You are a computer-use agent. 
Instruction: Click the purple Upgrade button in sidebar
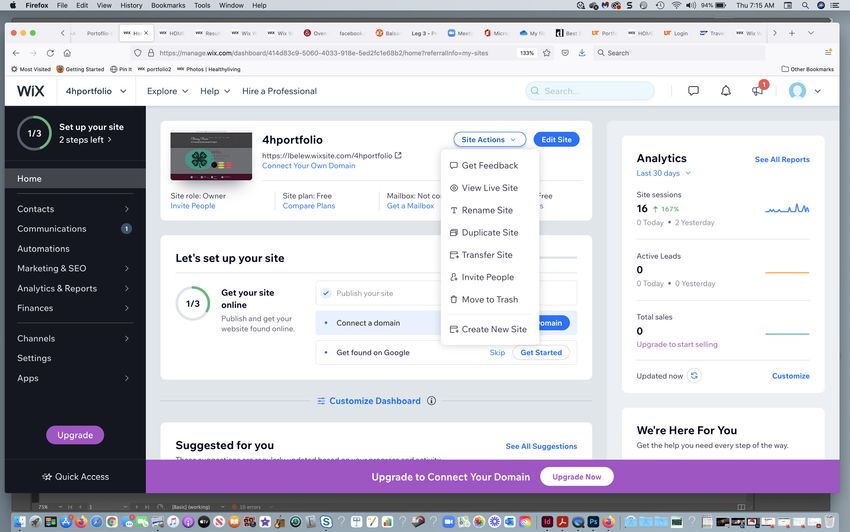coord(75,435)
